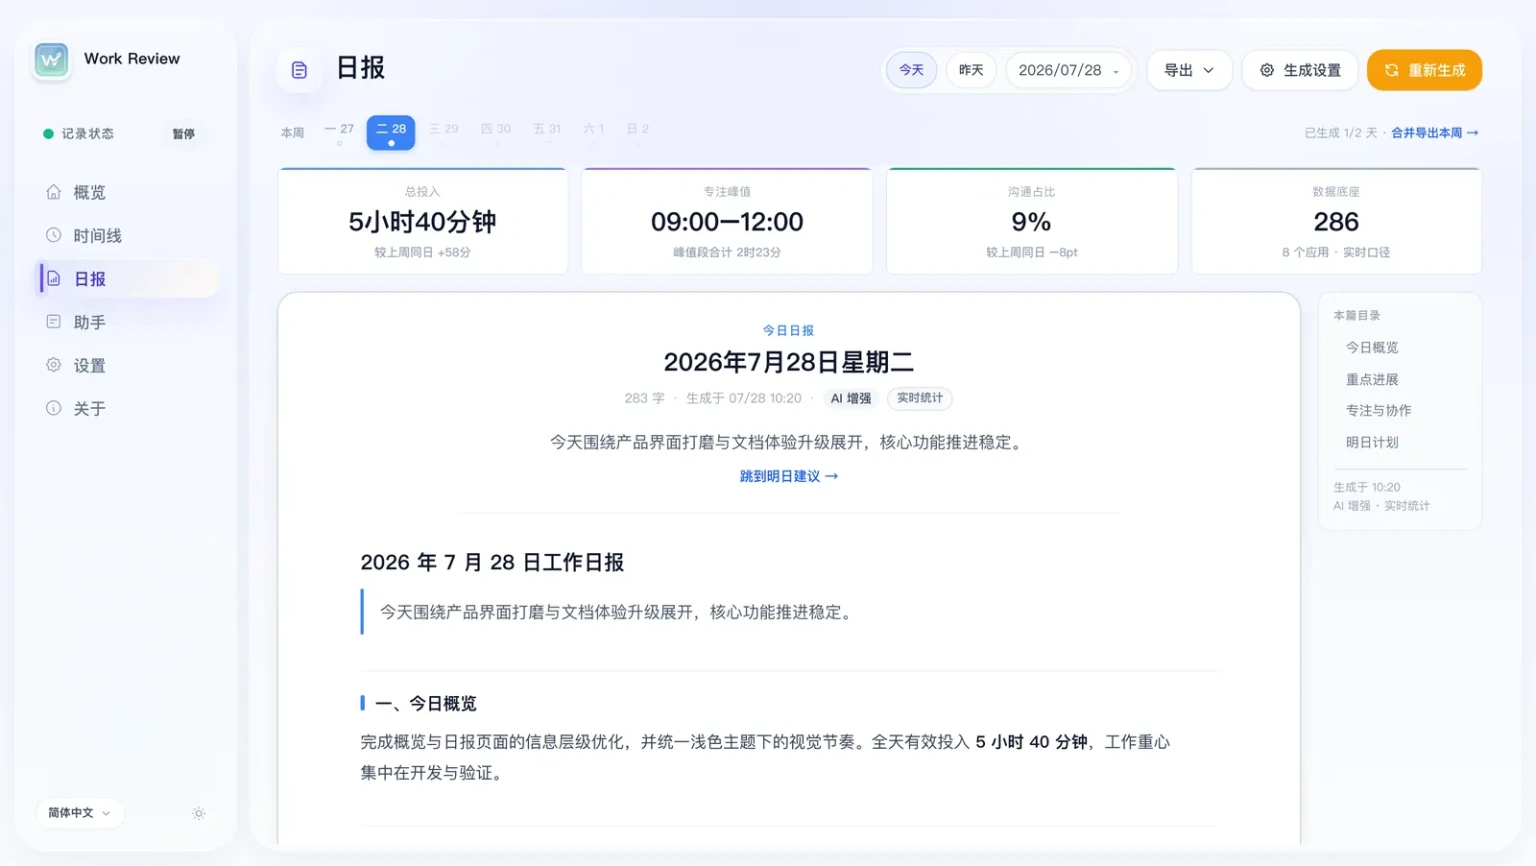Click the document icon beside 日报 title
Image resolution: width=1536 pixels, height=866 pixels.
click(x=299, y=70)
